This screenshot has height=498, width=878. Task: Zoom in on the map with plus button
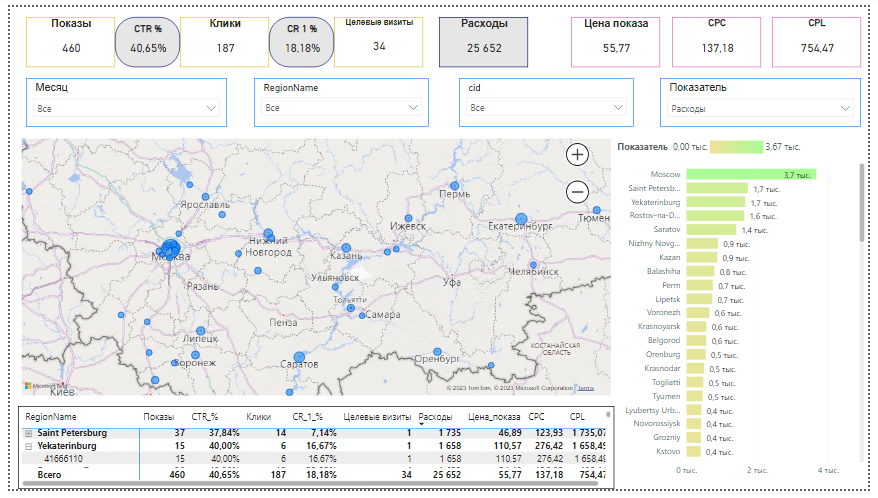point(577,154)
